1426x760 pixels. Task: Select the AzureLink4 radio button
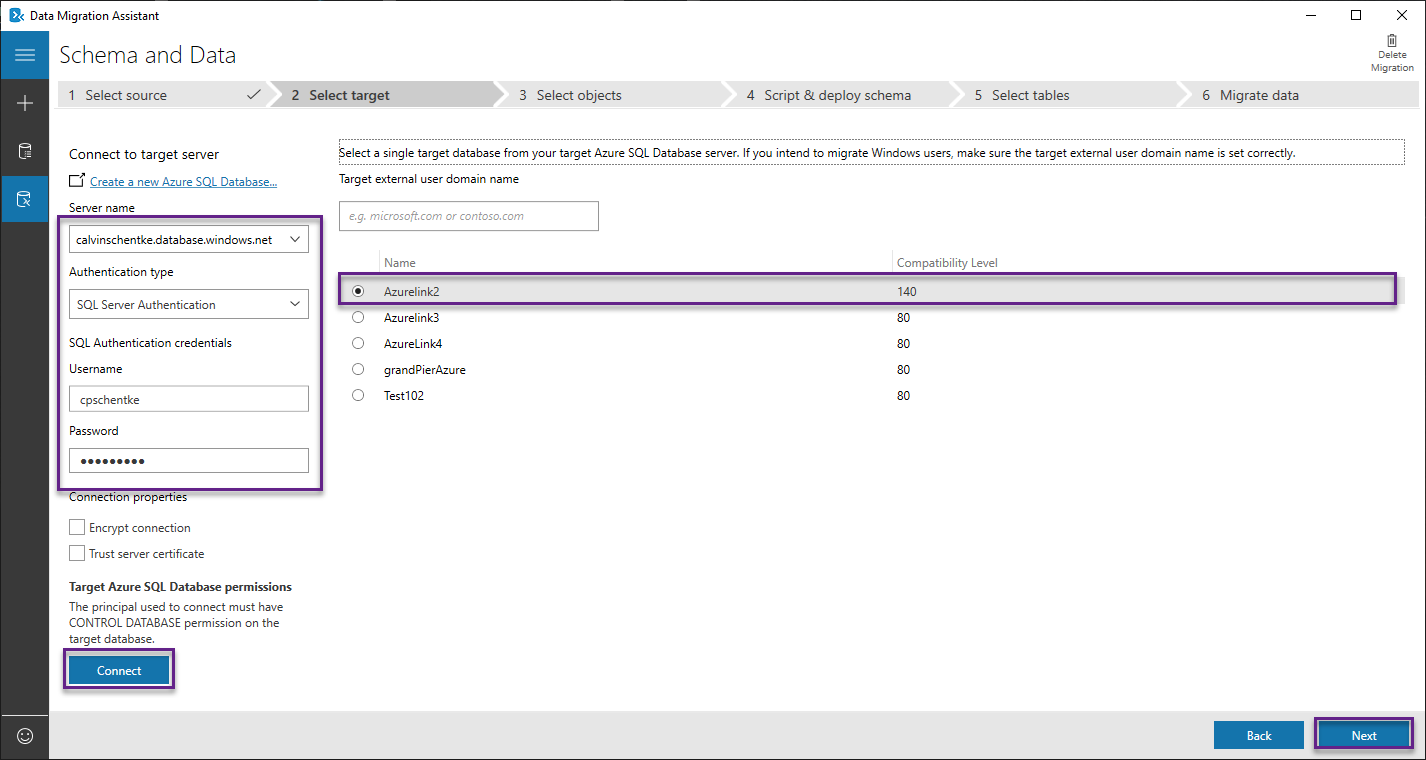(x=358, y=343)
